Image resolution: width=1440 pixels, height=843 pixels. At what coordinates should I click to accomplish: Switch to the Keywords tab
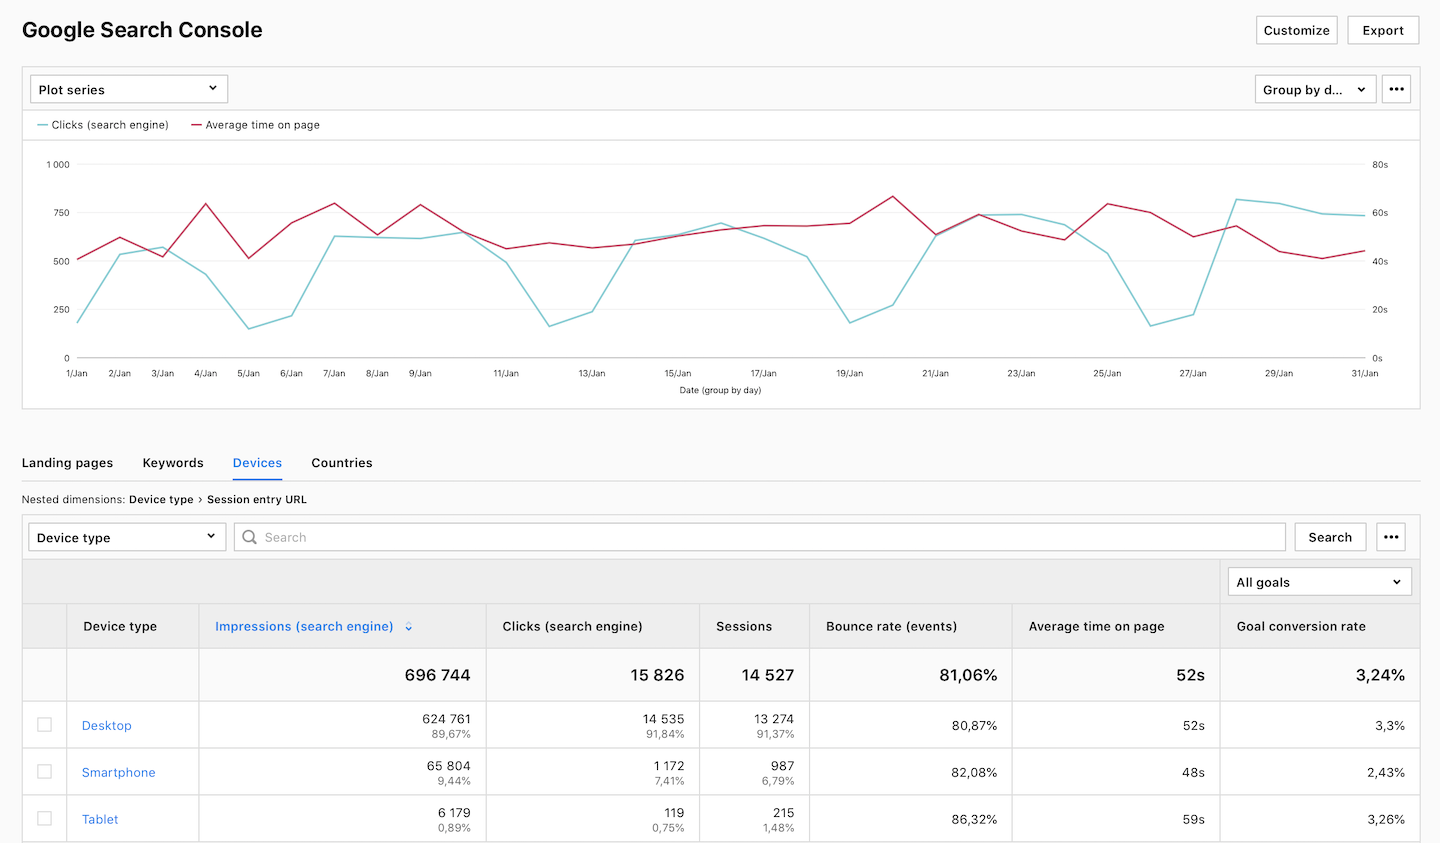173,463
